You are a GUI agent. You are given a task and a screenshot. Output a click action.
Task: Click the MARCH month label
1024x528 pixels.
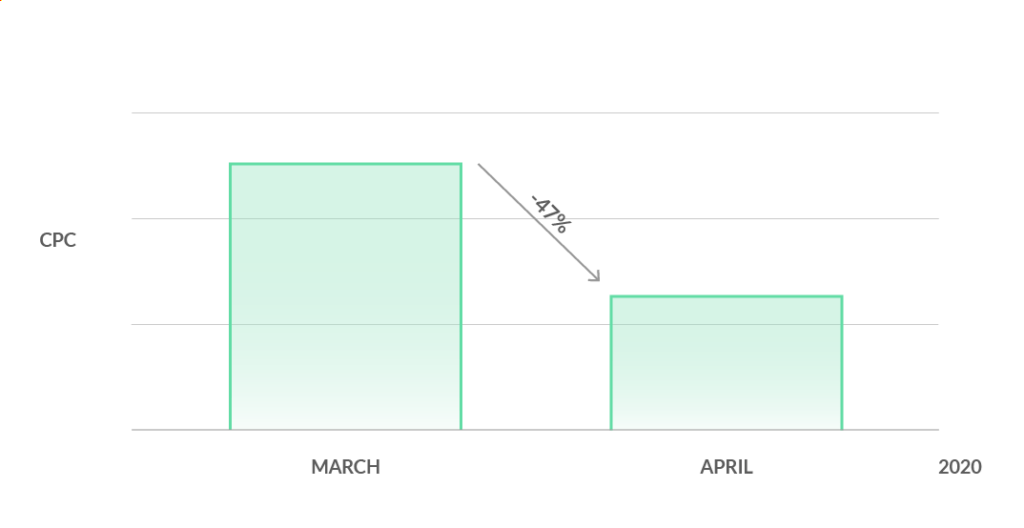tap(346, 467)
